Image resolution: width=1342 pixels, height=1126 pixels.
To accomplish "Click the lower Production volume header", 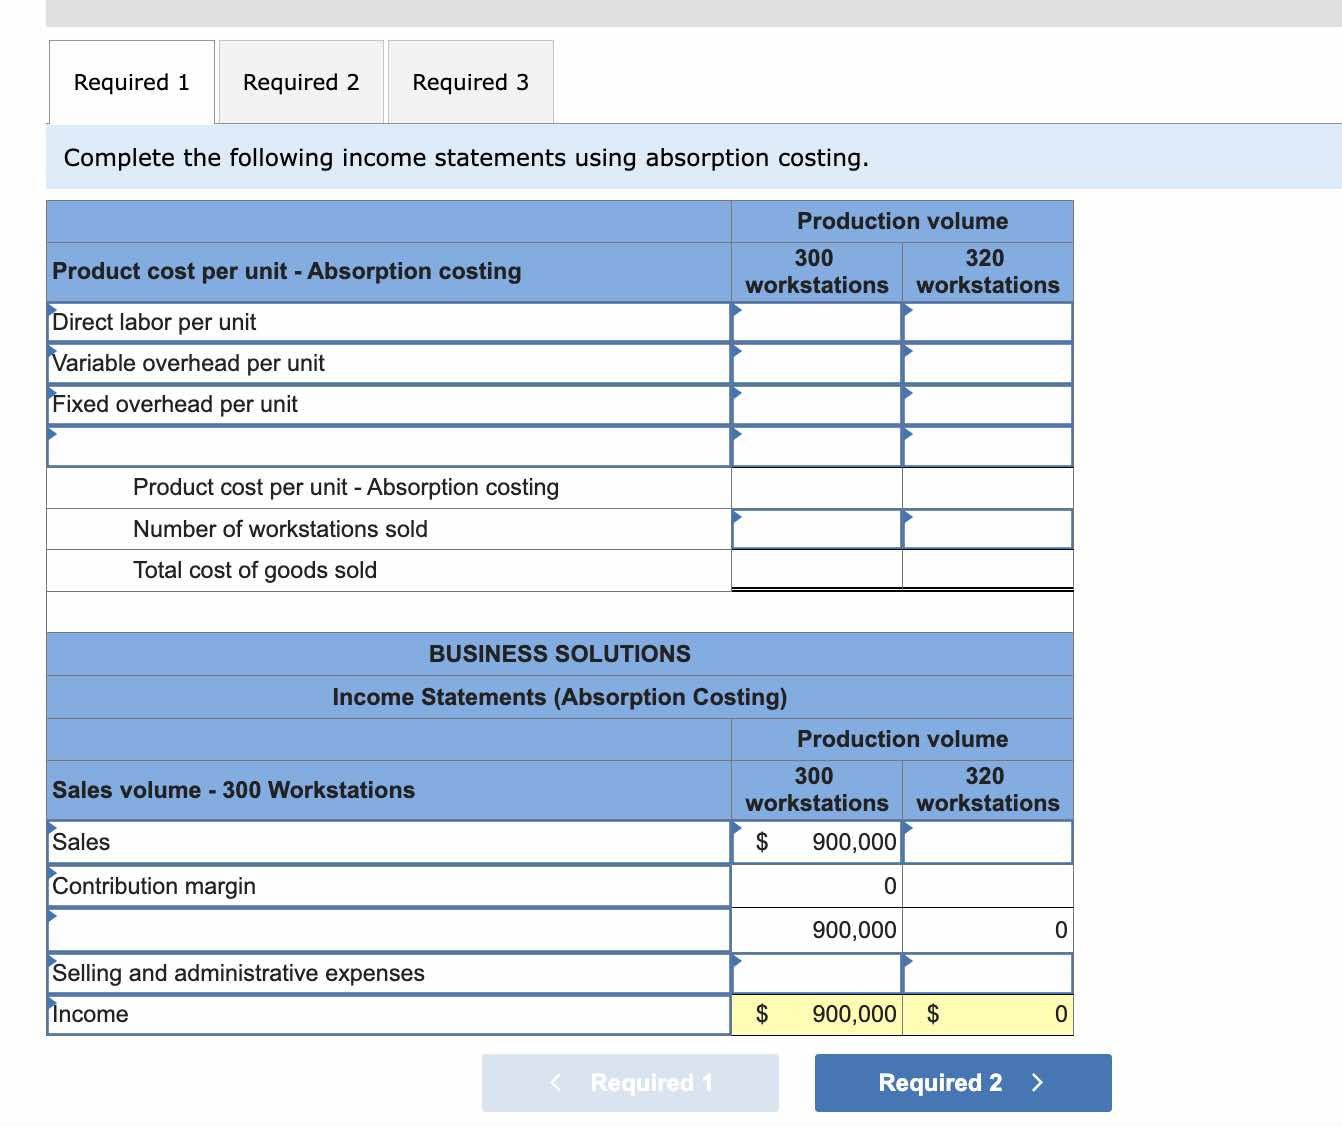I will 902,739.
